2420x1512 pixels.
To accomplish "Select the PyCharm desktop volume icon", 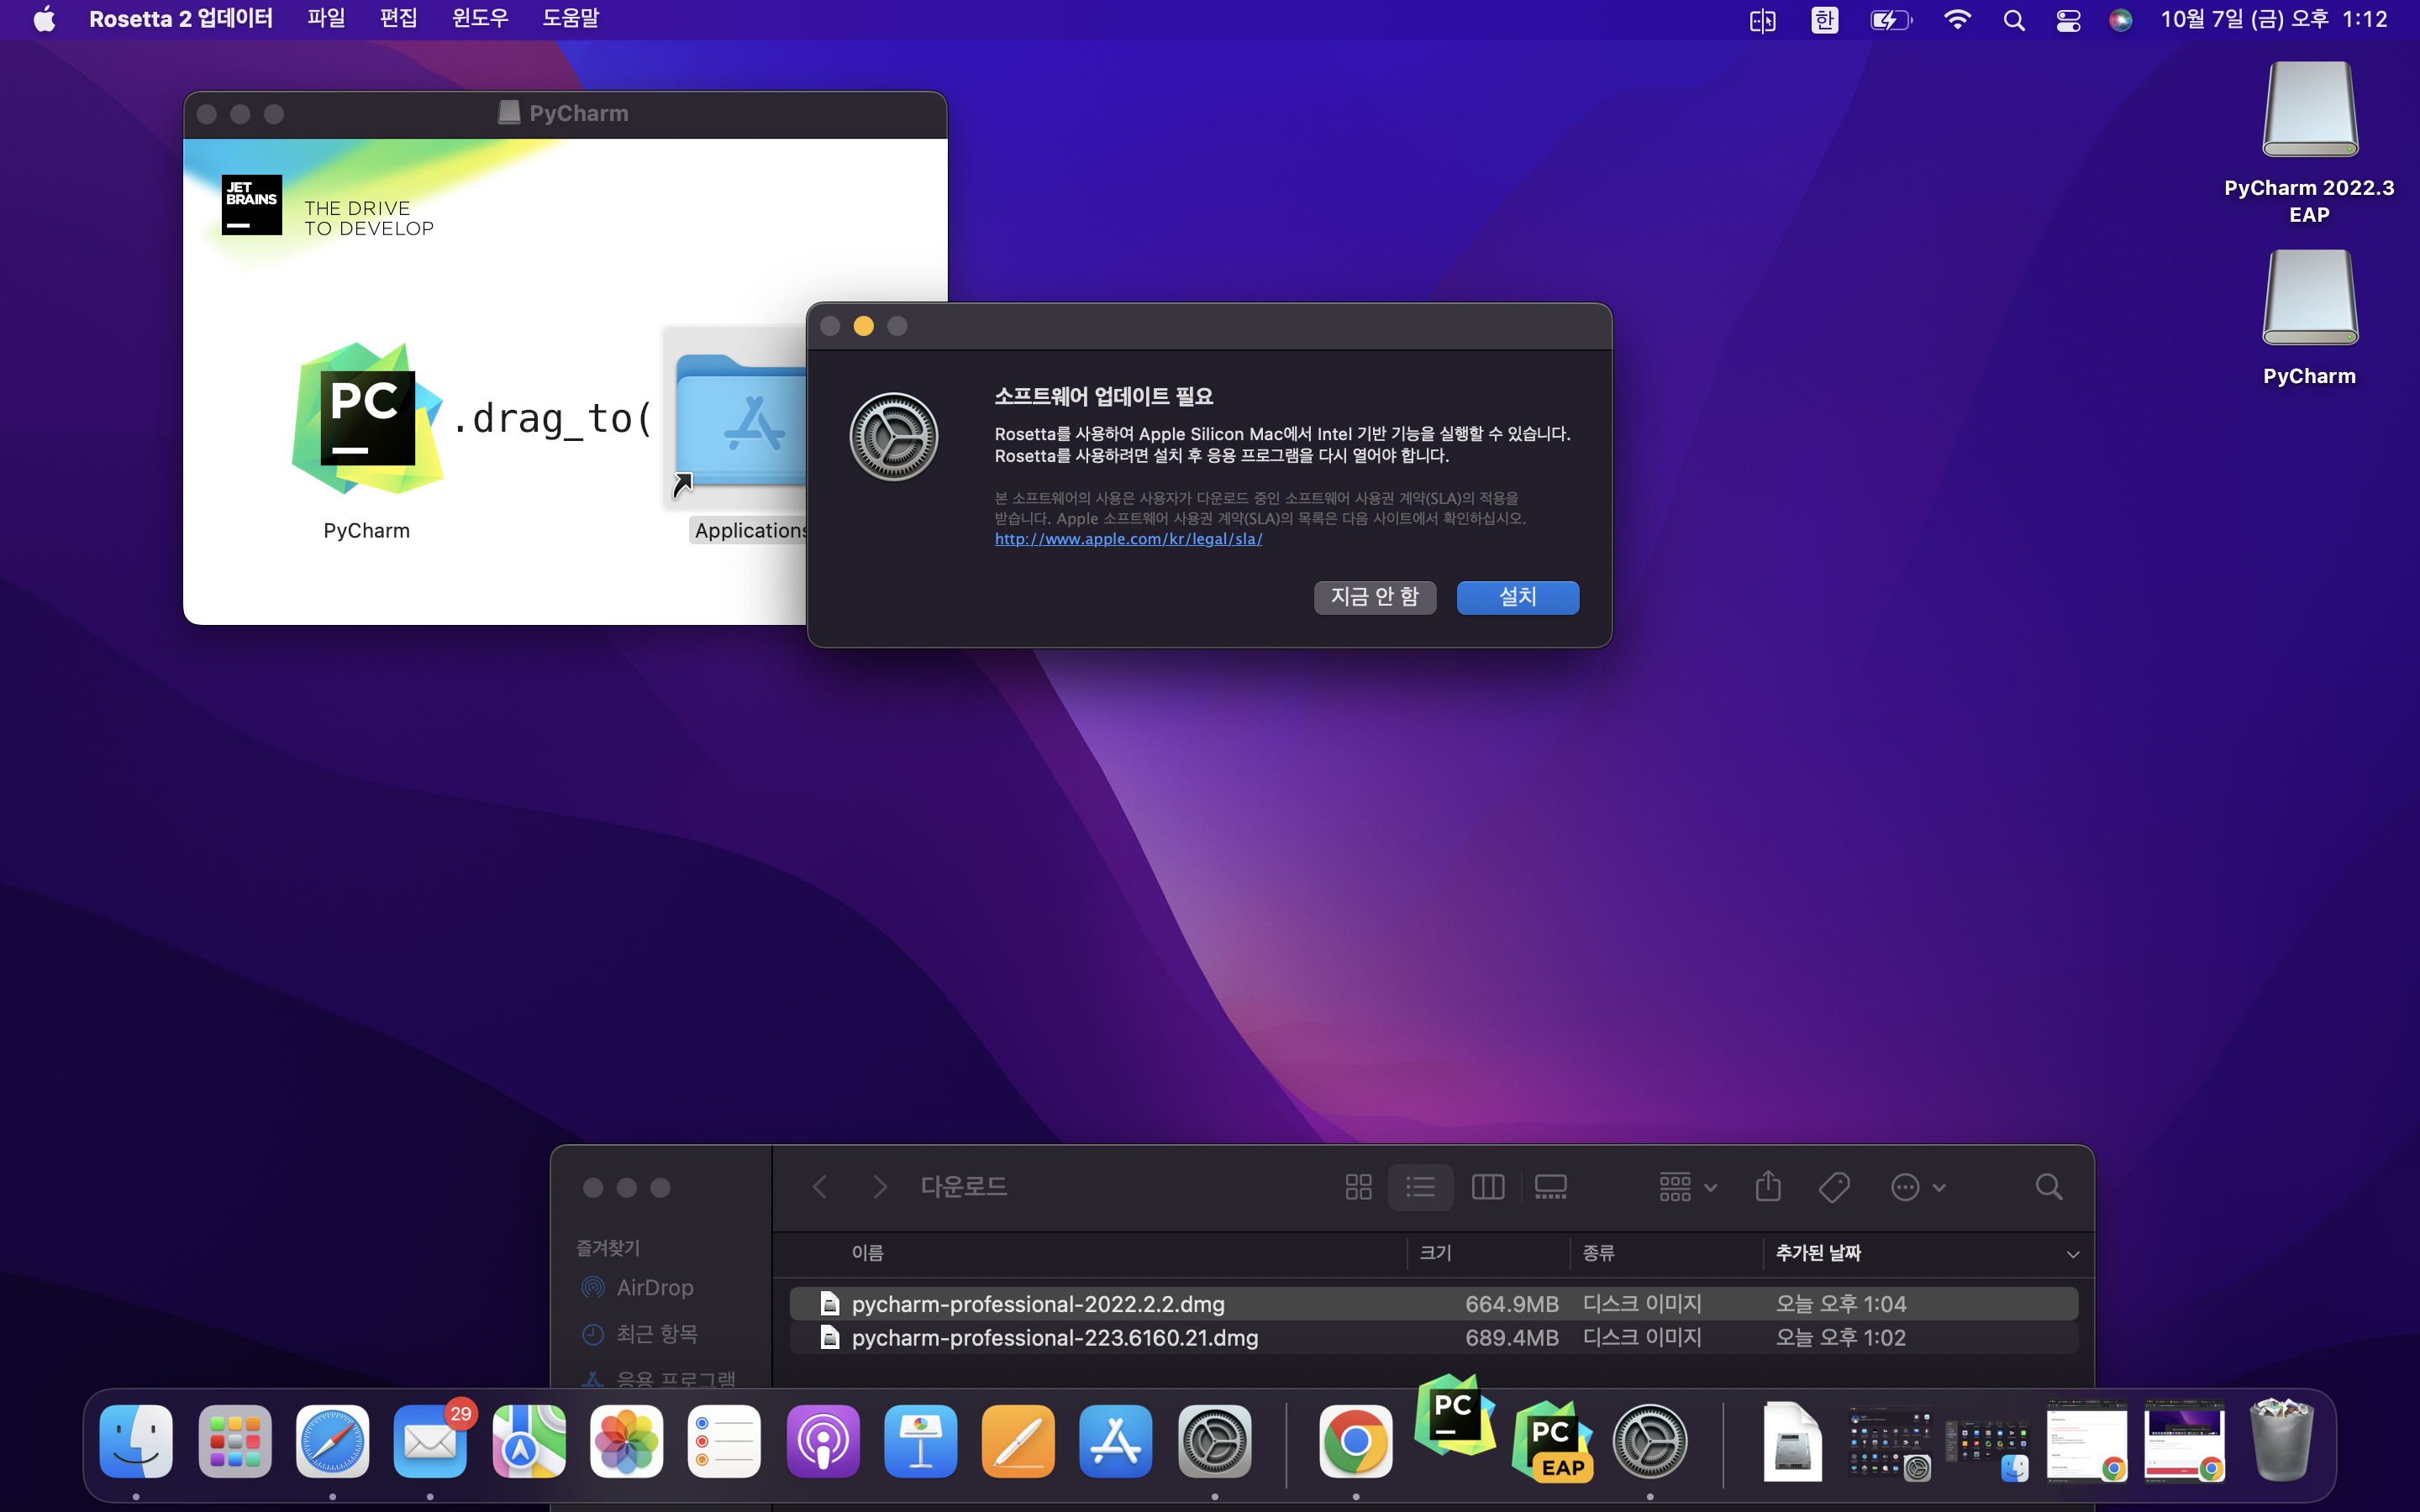I will tap(2309, 298).
